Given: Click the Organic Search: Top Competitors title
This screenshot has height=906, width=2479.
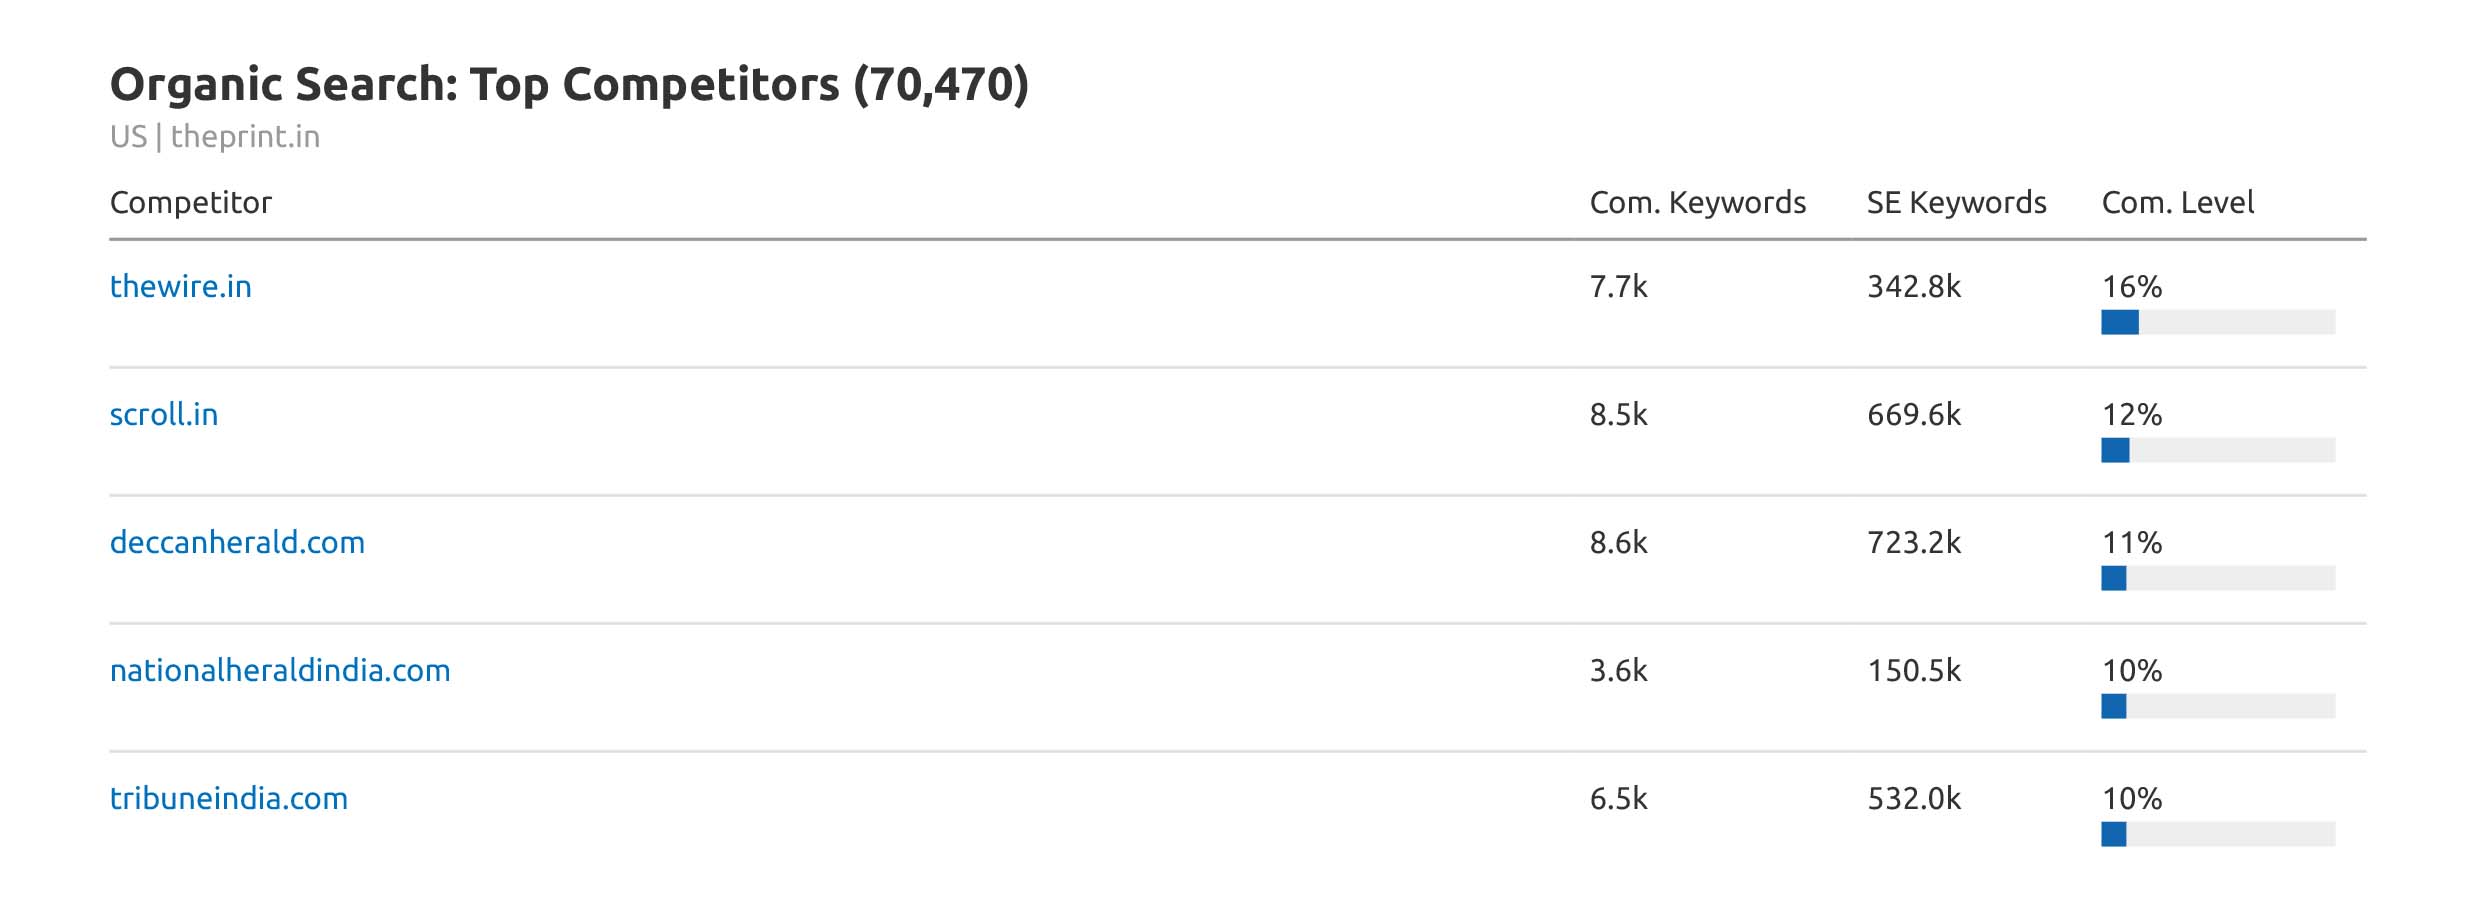Looking at the screenshot, I should 569,85.
